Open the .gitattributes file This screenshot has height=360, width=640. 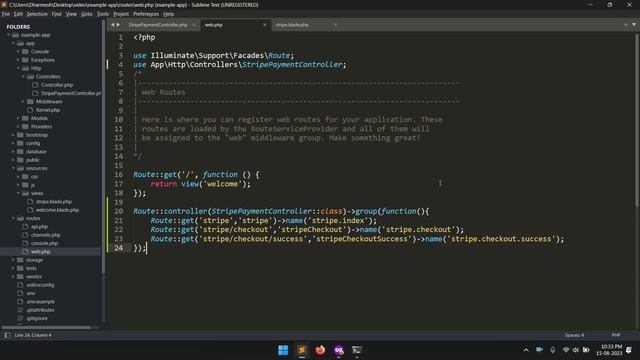40,310
